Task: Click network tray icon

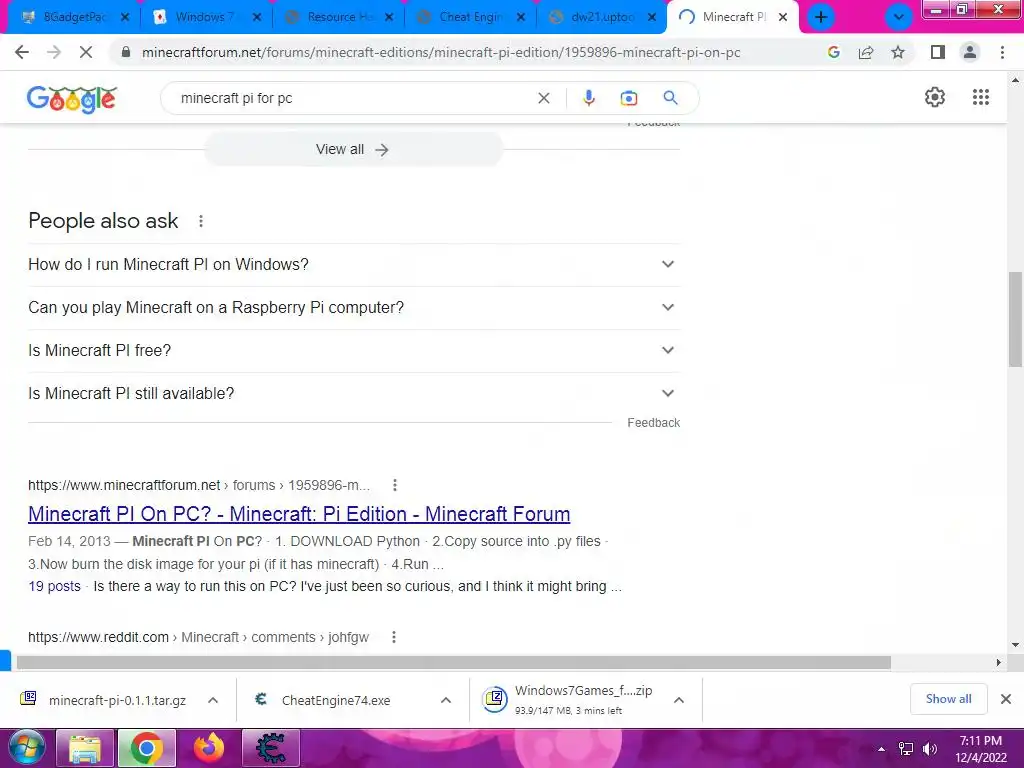Action: pyautogui.click(x=906, y=749)
